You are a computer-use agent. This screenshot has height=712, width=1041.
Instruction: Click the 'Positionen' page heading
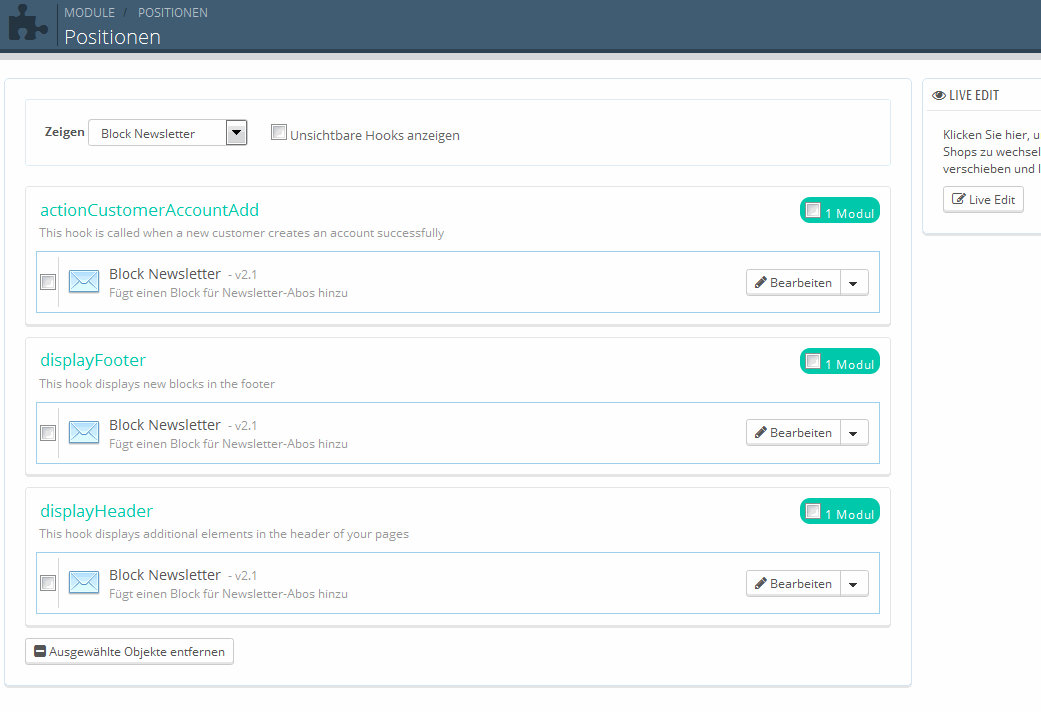tap(112, 37)
